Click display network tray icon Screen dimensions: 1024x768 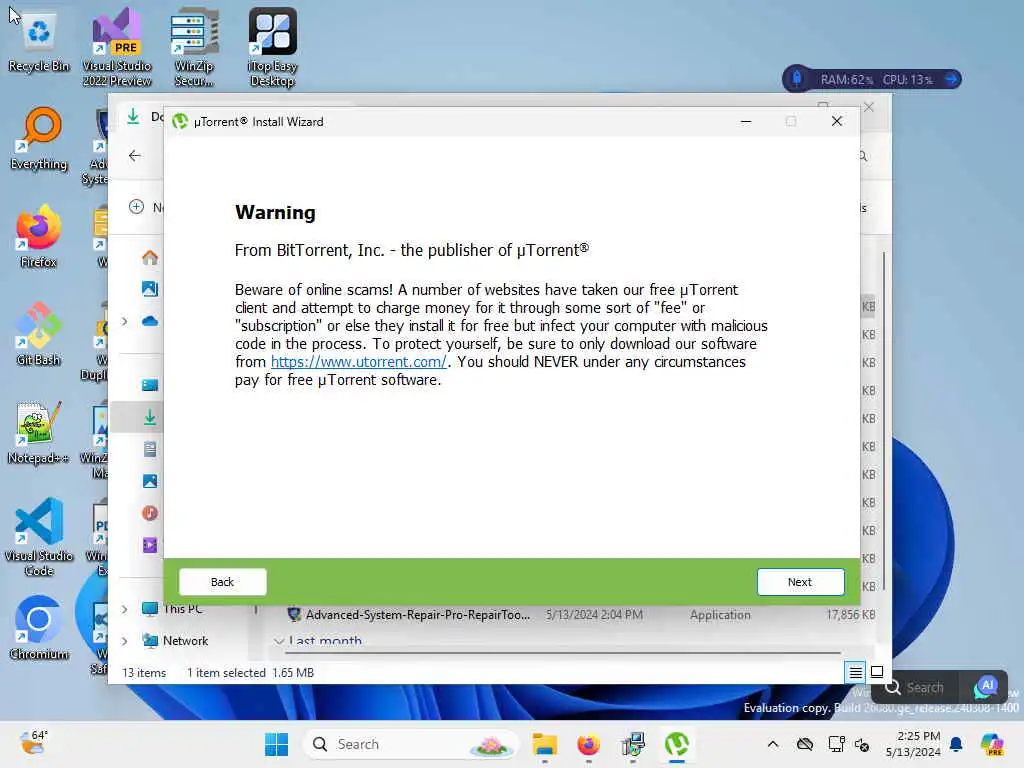pos(836,744)
